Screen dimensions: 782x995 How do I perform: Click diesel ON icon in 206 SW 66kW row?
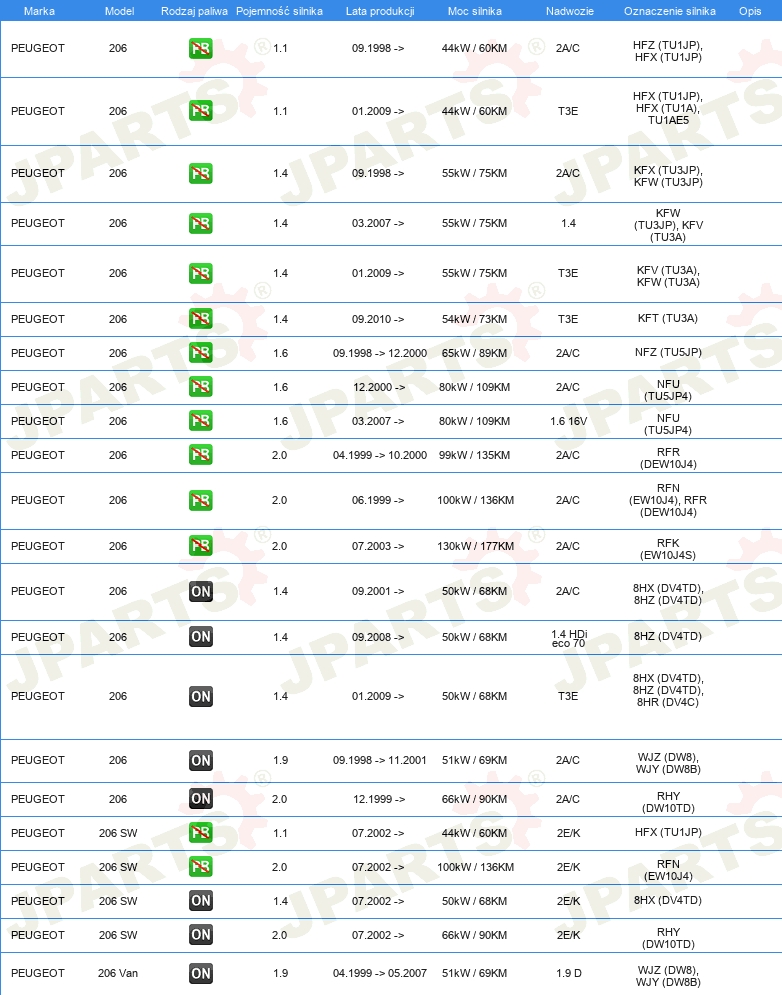click(x=201, y=935)
